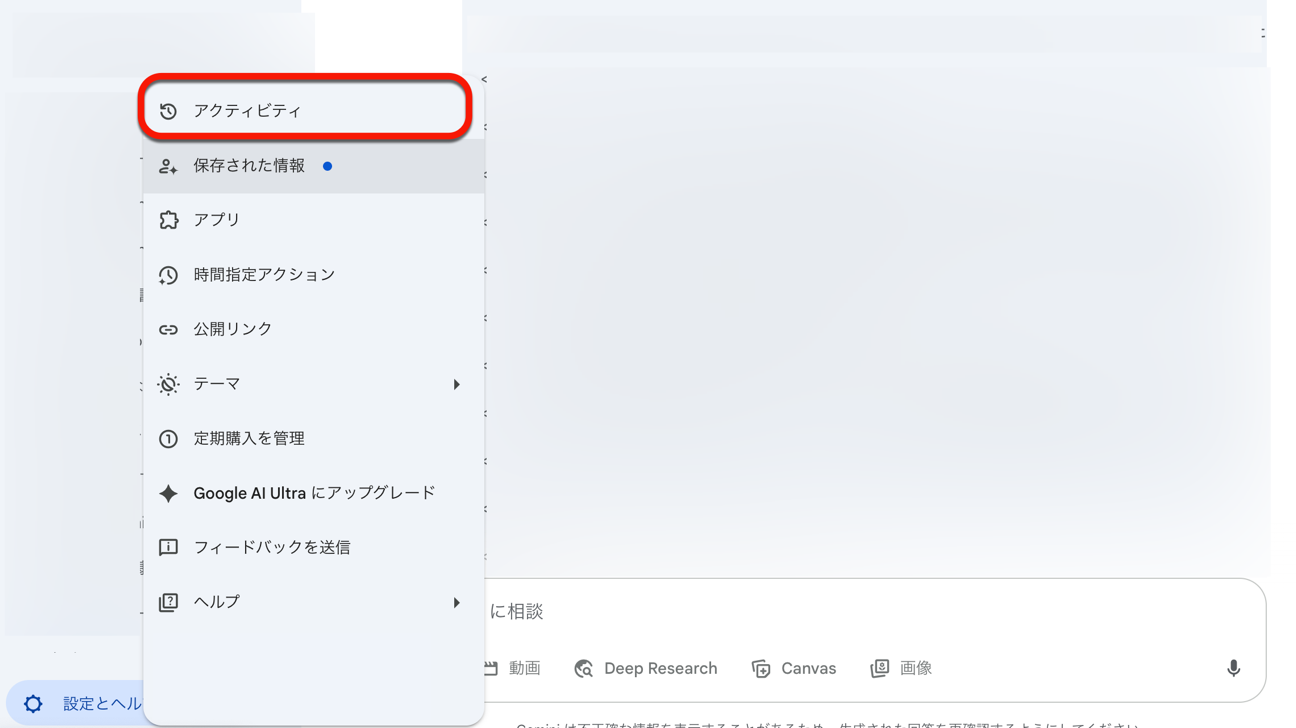Expand the テーマ submenu arrow
1296x728 pixels.
[x=456, y=384]
